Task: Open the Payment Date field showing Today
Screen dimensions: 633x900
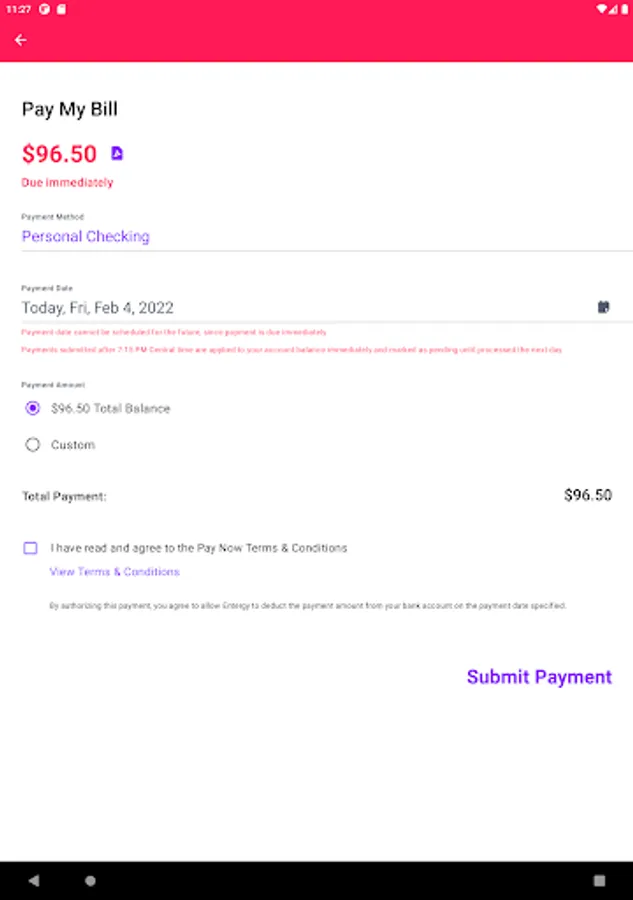Action: [x=98, y=308]
